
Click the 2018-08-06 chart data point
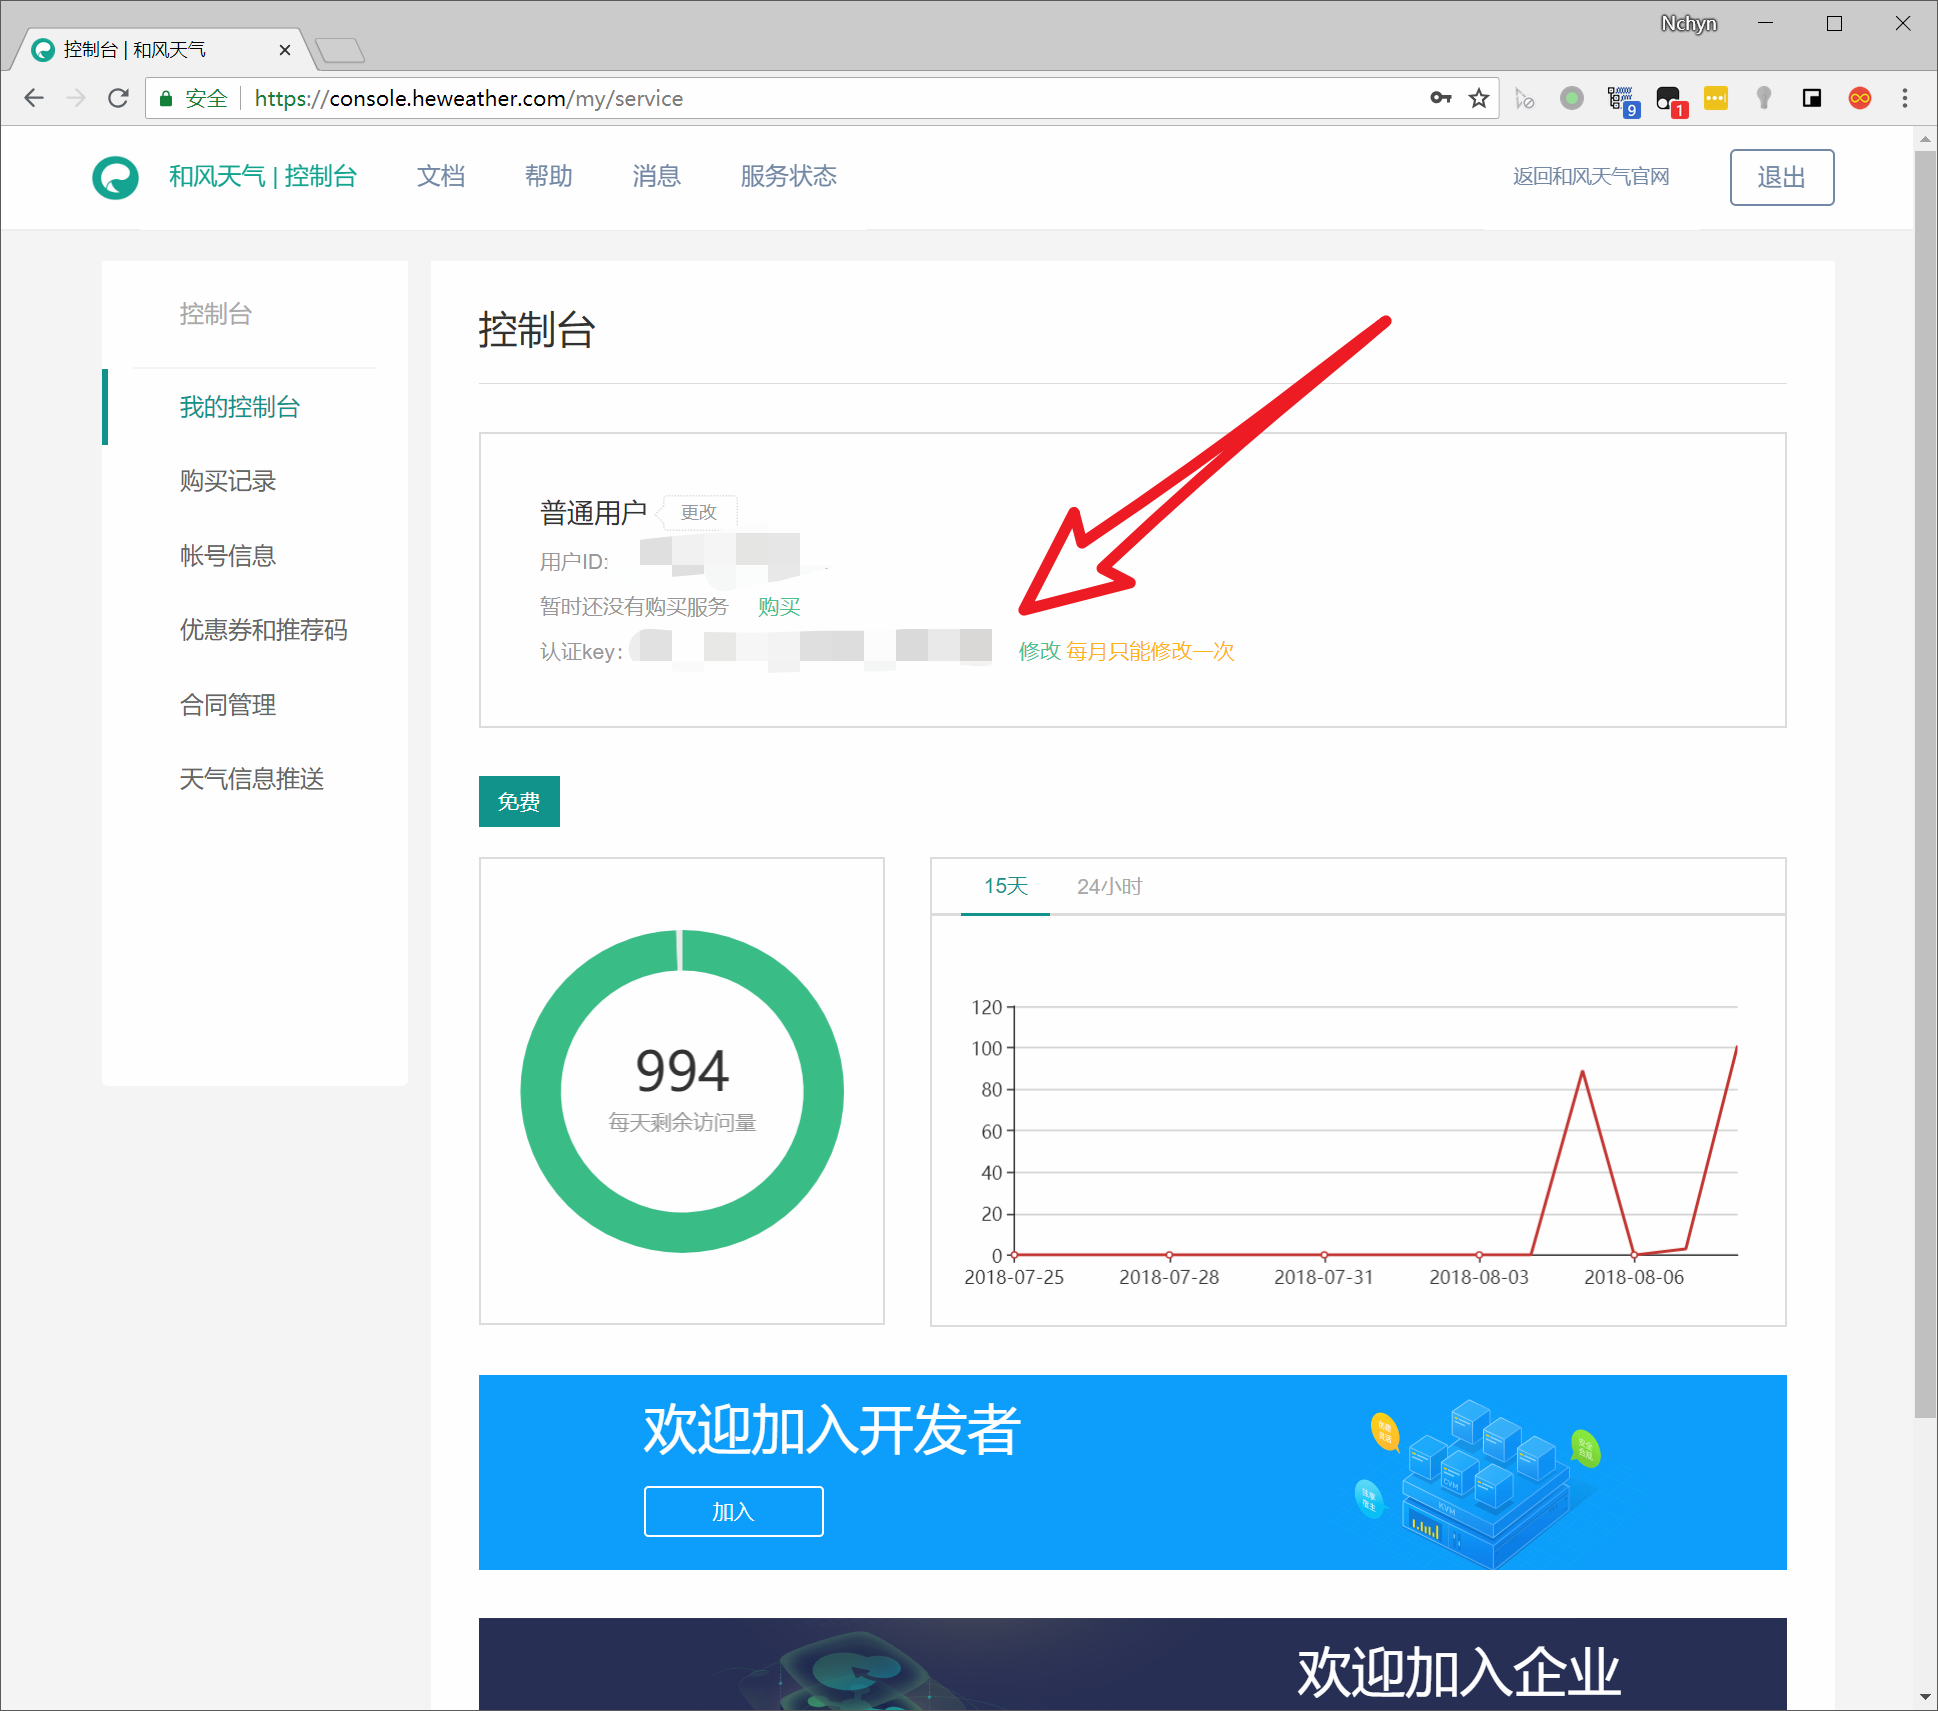pos(1634,1254)
